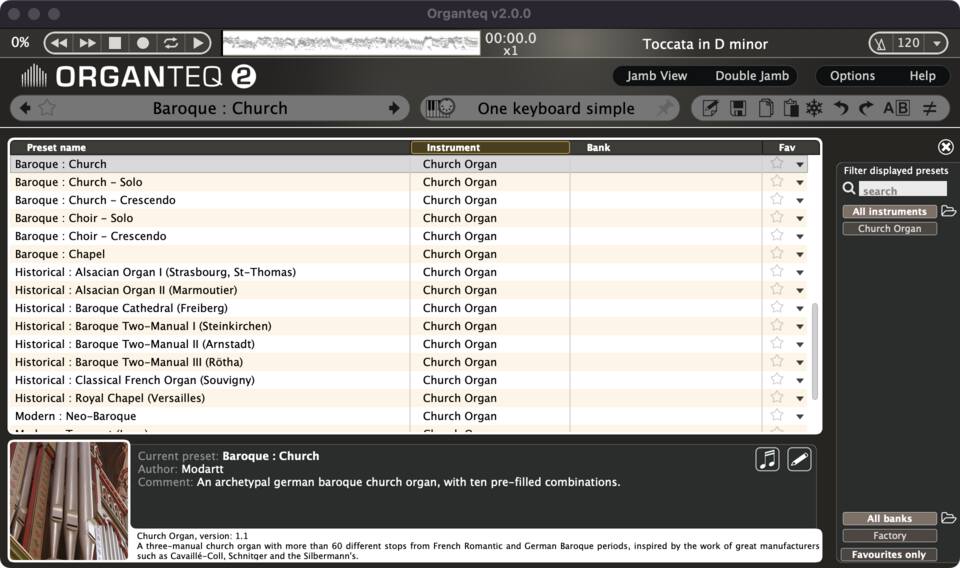Select the Church Organ instrument filter
This screenshot has height=568, width=960.
coord(890,228)
